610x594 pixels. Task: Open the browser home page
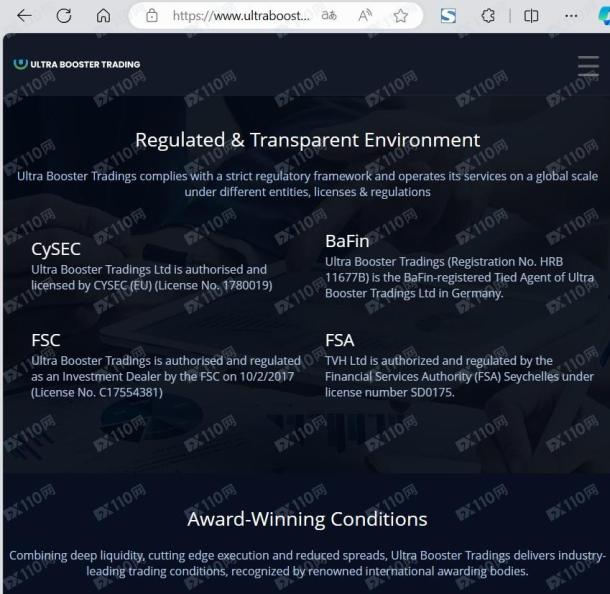coord(103,16)
